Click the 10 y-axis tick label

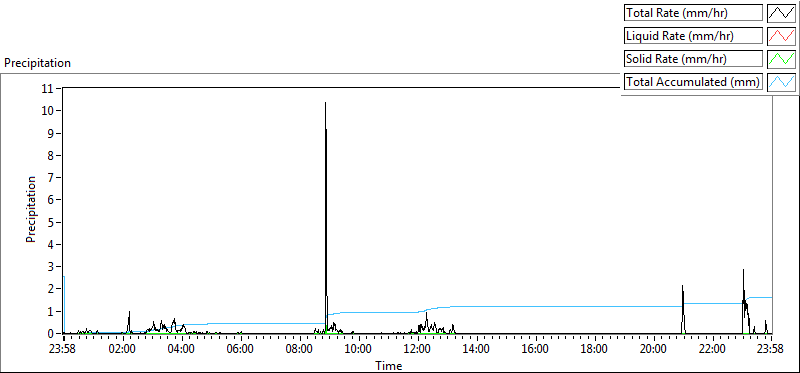click(48, 111)
